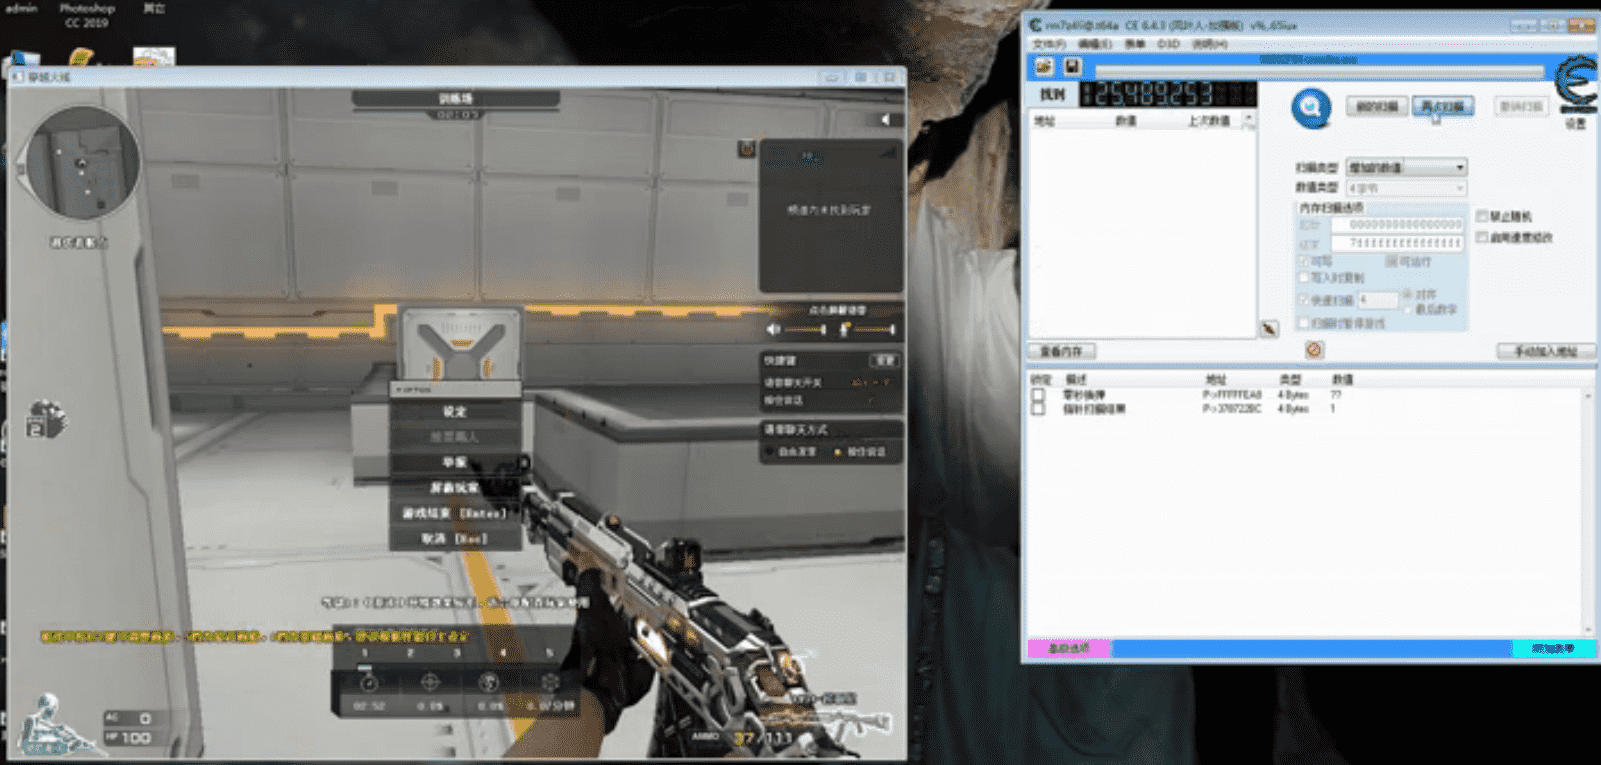
Task: Select the address table row with value 1
Action: point(1305,408)
